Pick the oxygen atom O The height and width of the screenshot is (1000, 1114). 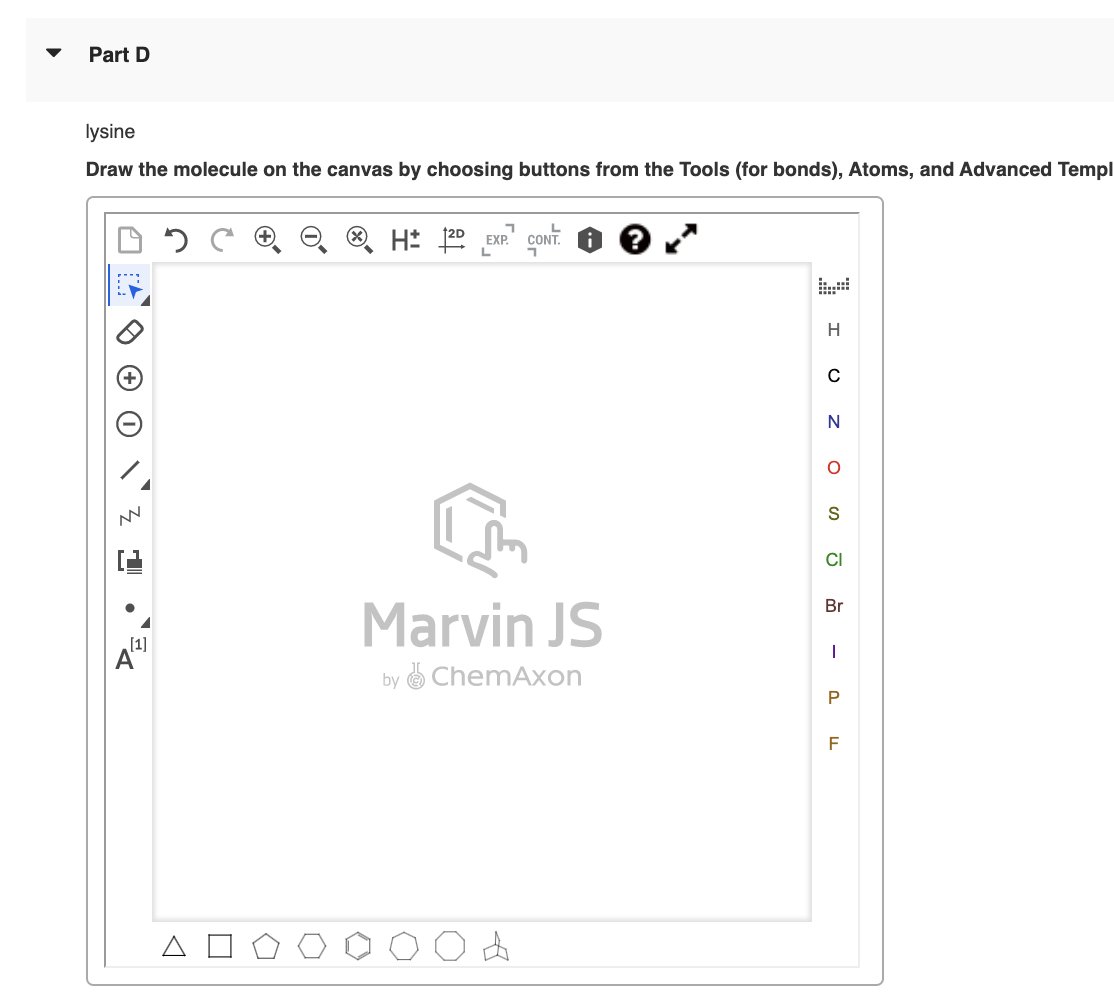click(x=834, y=468)
